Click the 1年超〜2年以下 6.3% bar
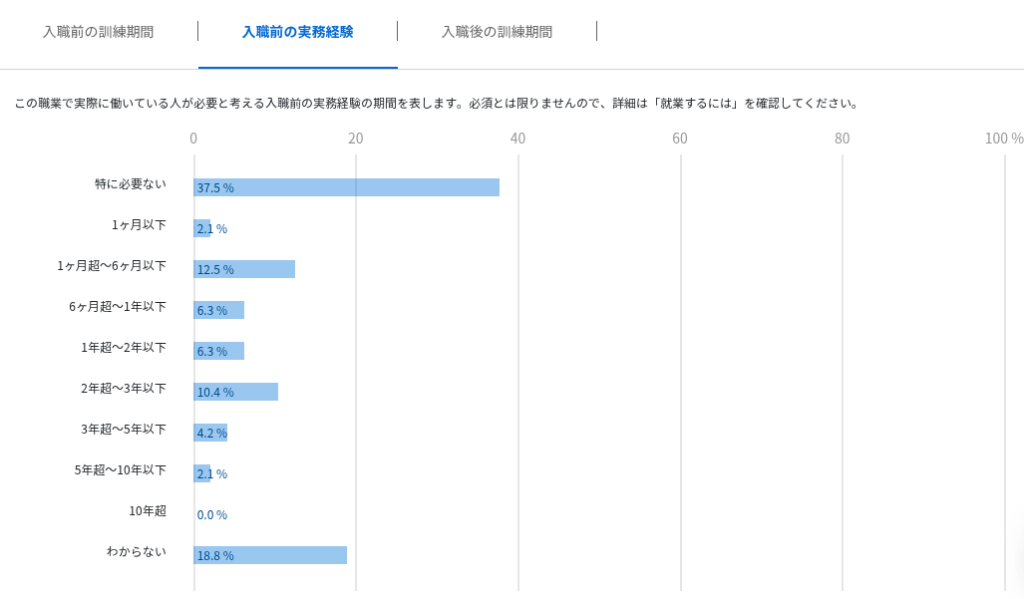1024x599 pixels. [220, 351]
